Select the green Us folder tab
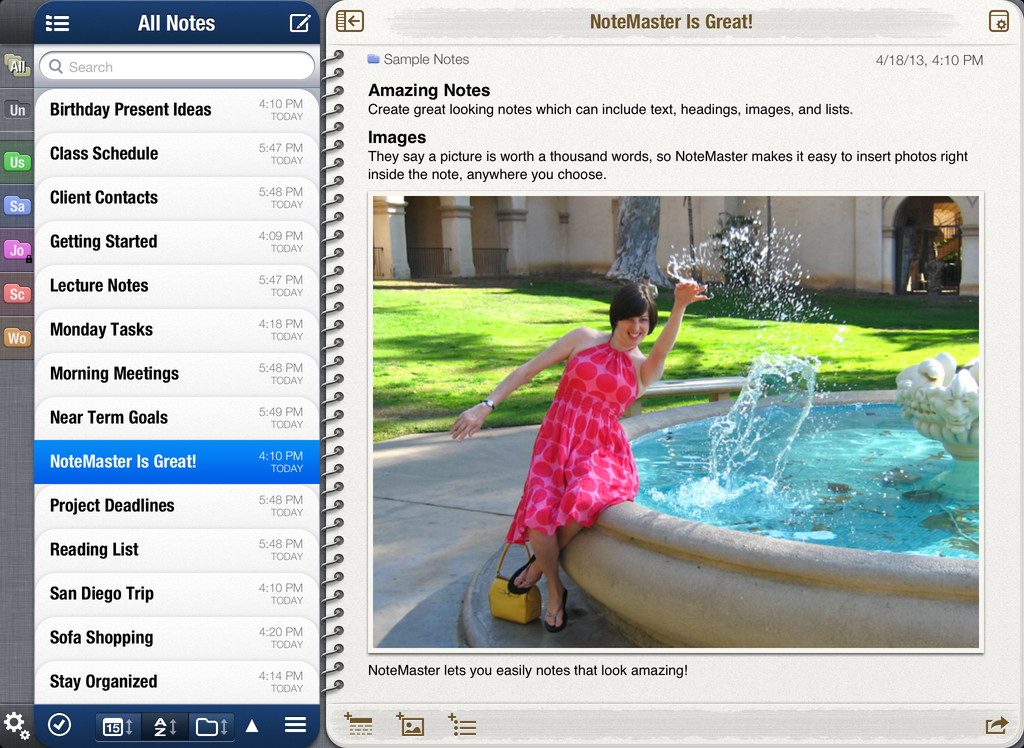 point(17,161)
